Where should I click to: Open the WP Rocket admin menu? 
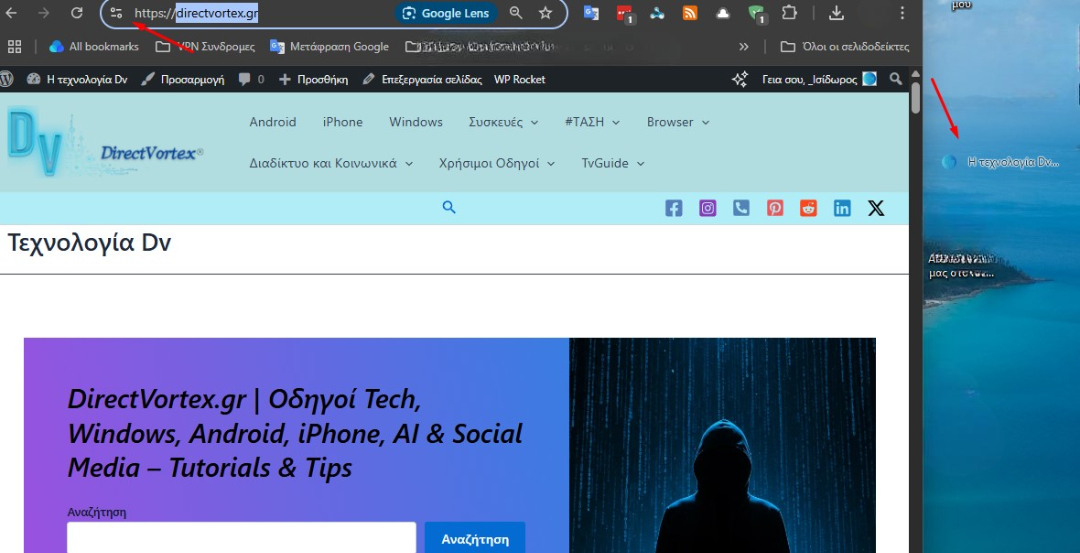519,79
